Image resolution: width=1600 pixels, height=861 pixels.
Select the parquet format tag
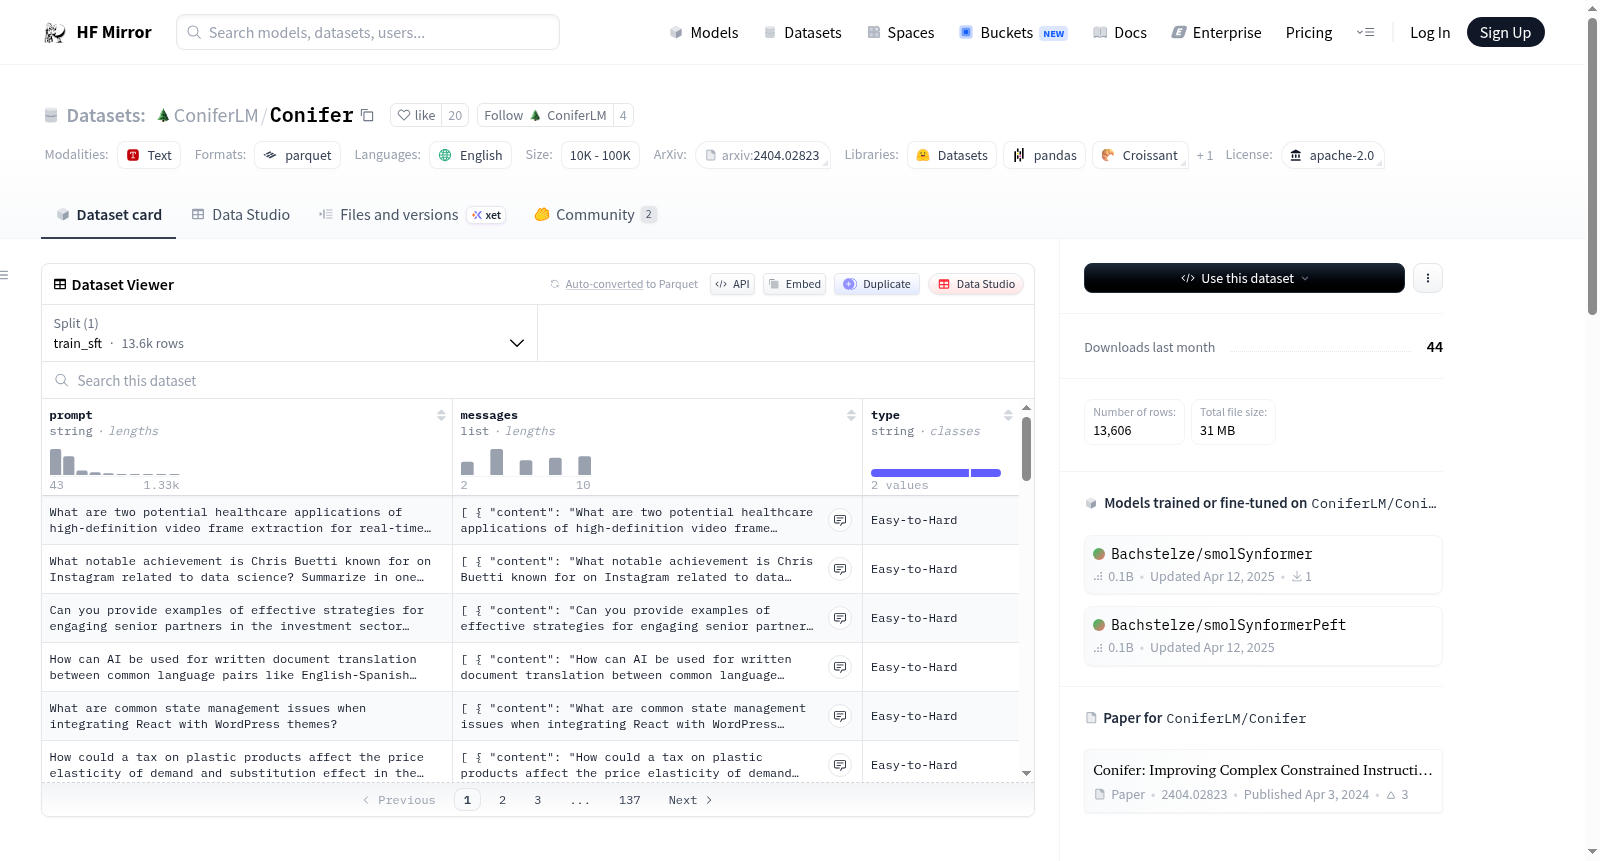coord(298,156)
